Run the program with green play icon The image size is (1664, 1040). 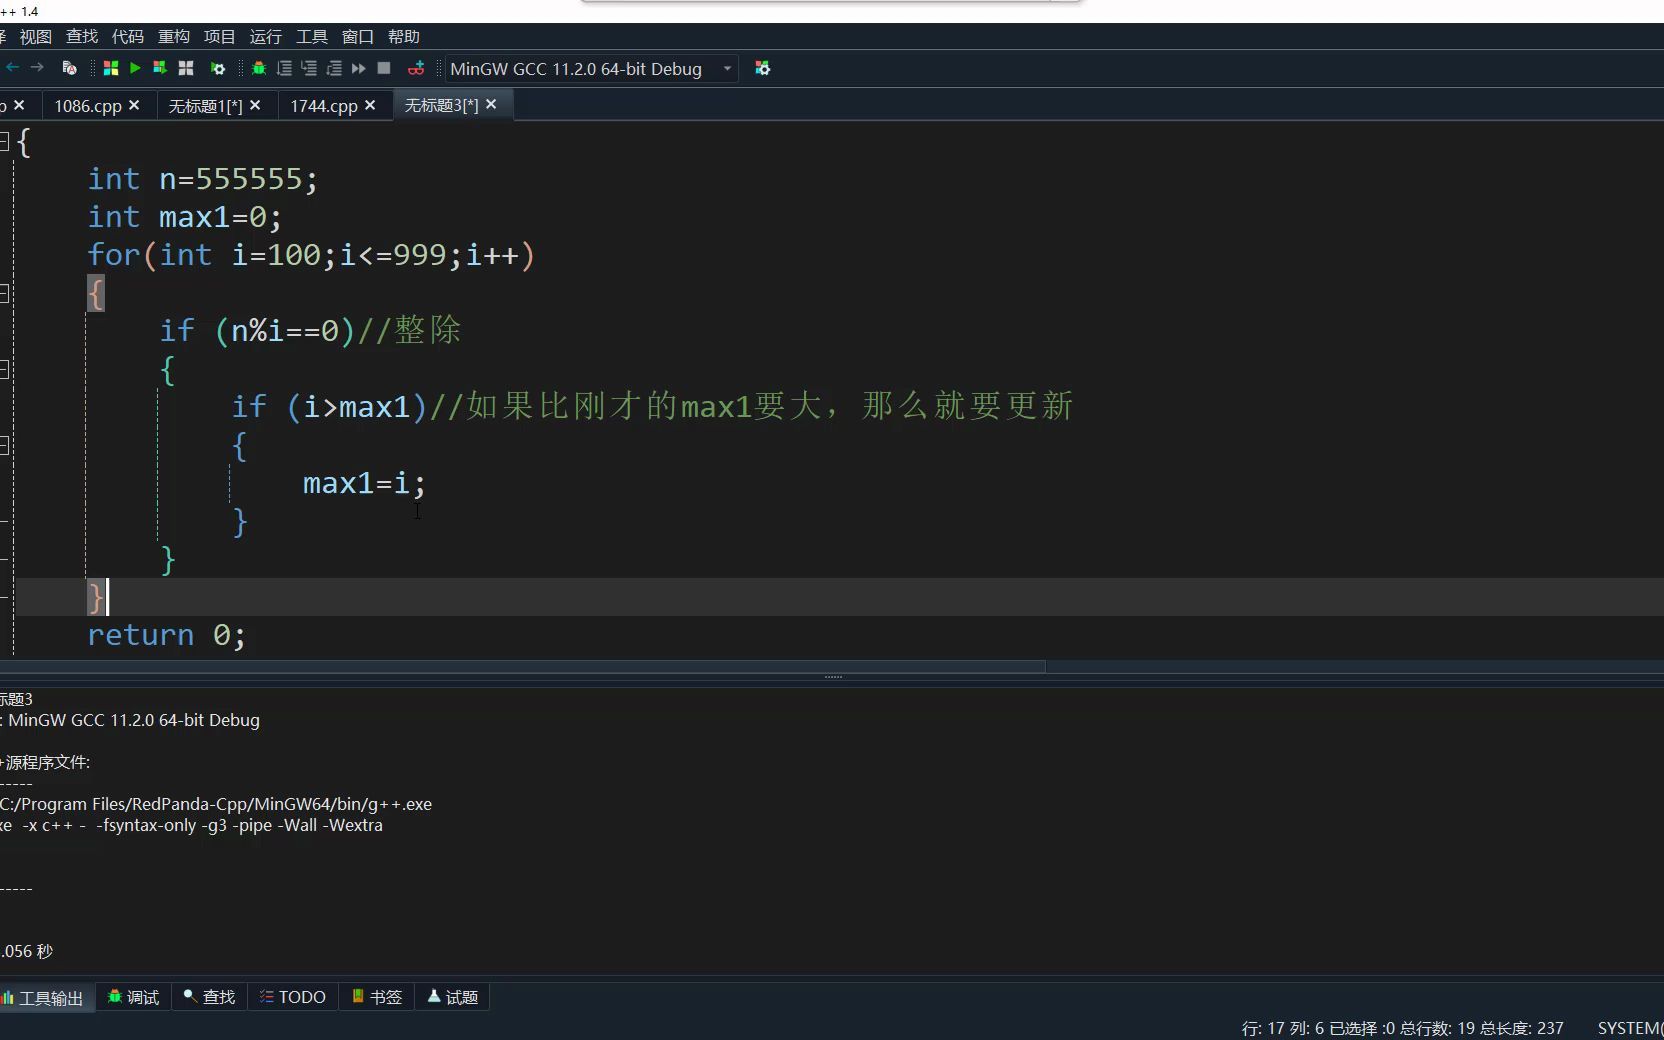click(x=135, y=68)
